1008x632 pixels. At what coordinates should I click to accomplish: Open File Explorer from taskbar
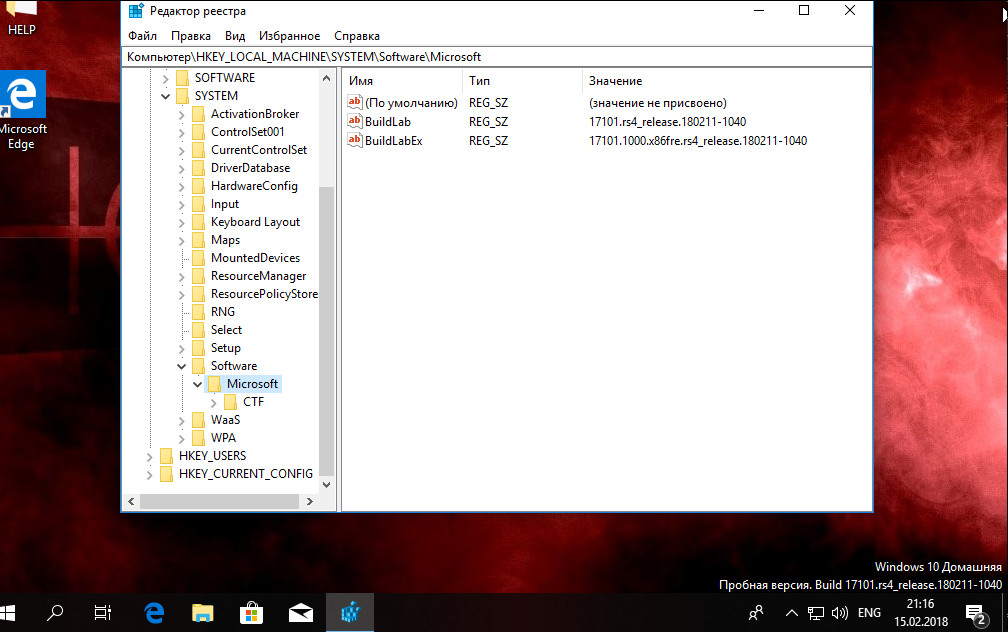pos(202,613)
